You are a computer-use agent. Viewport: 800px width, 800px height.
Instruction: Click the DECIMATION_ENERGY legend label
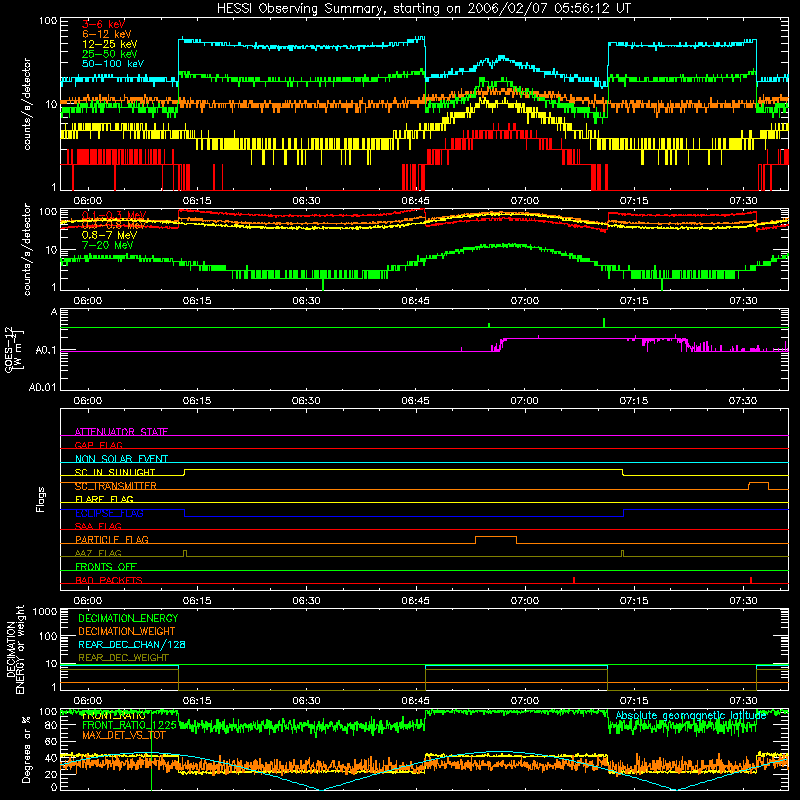(128, 618)
